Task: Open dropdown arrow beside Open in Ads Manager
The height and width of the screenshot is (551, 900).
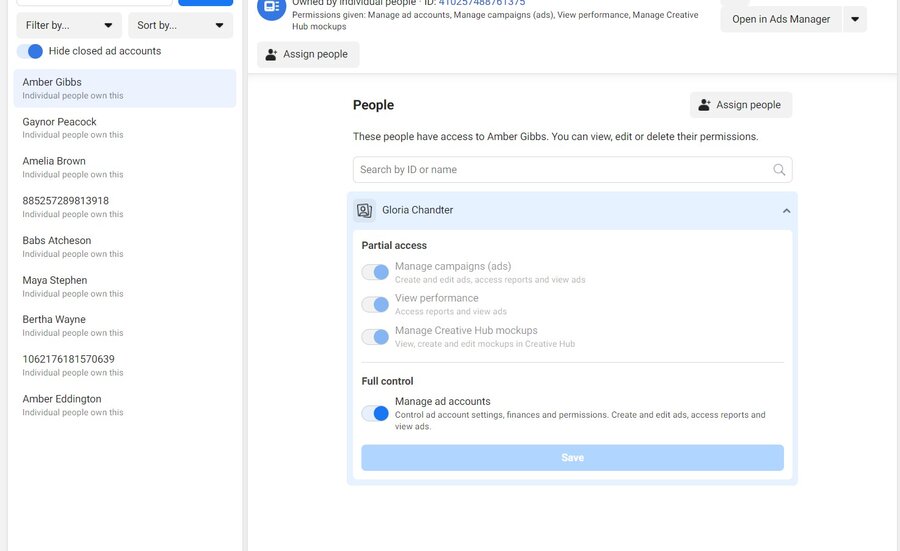Action: click(854, 19)
